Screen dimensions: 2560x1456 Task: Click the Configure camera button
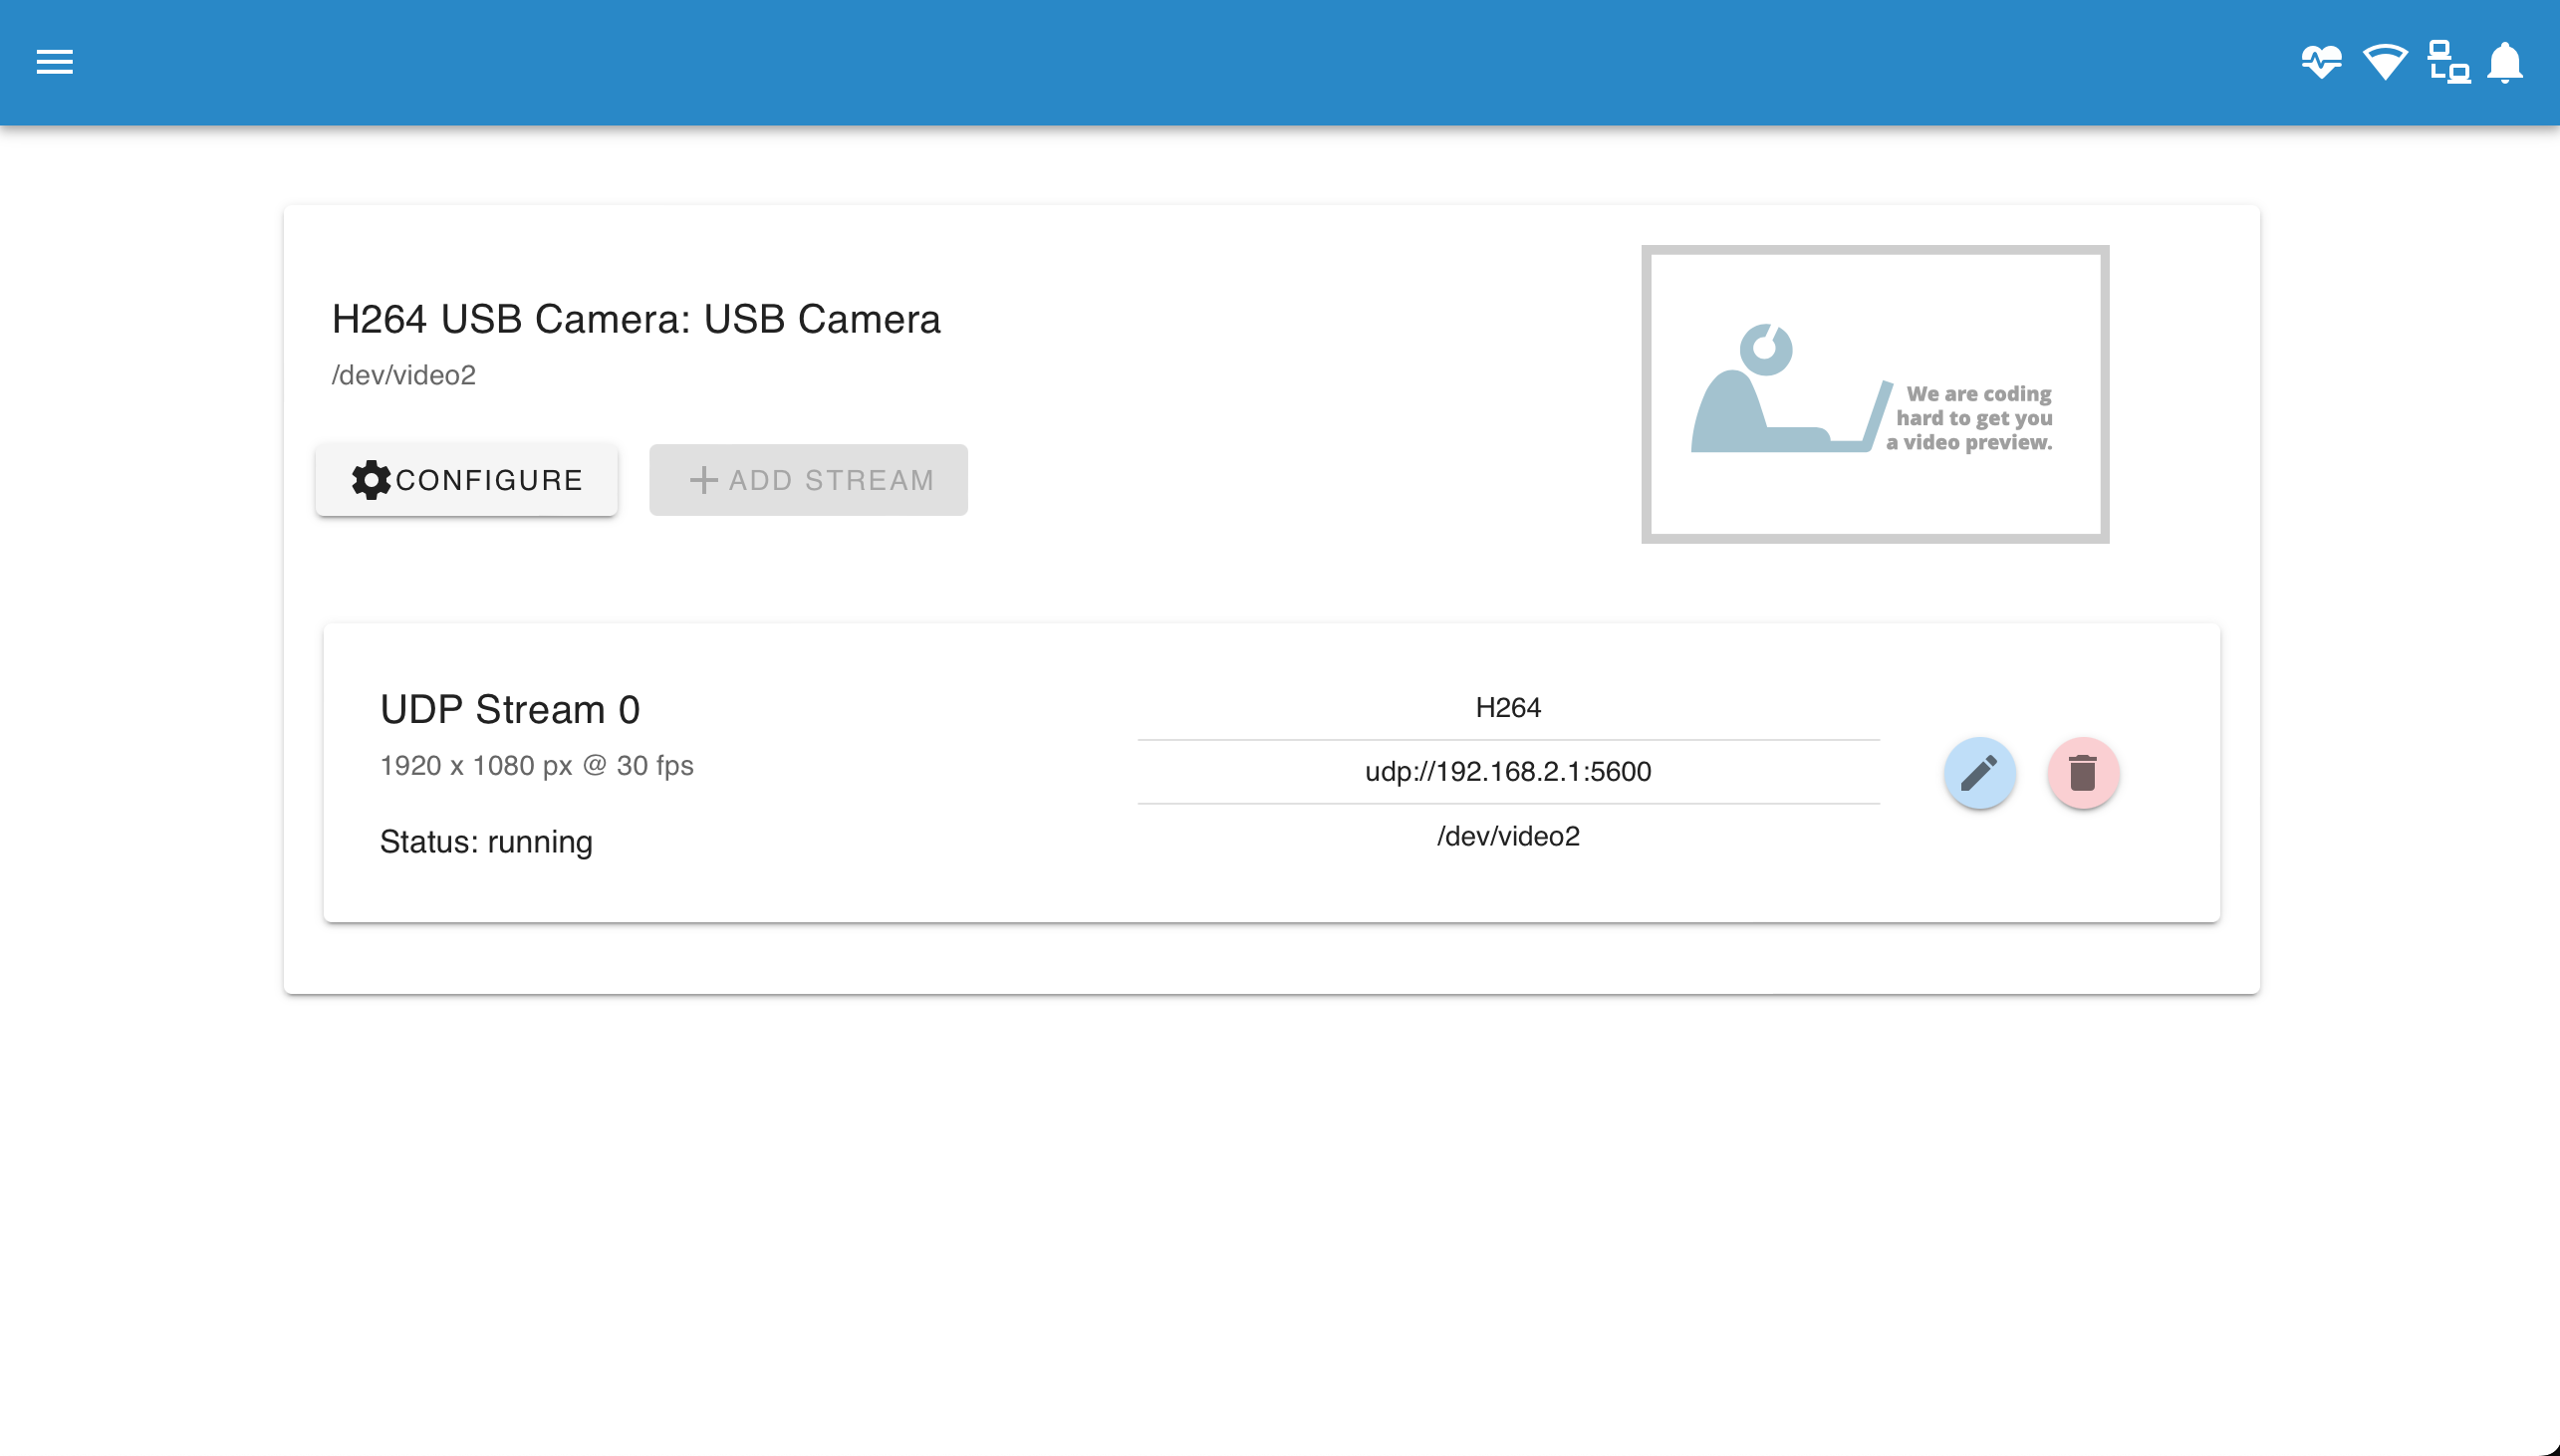coord(466,480)
